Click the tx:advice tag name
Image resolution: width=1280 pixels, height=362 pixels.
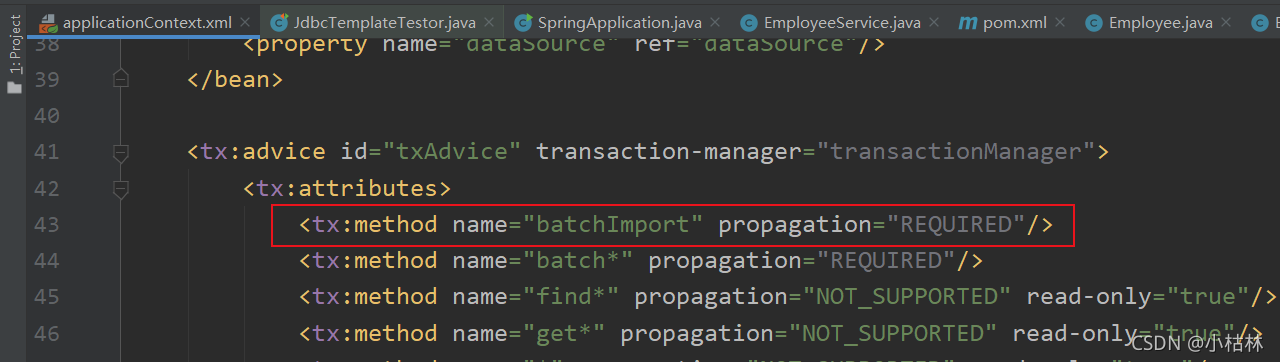pyautogui.click(x=264, y=152)
